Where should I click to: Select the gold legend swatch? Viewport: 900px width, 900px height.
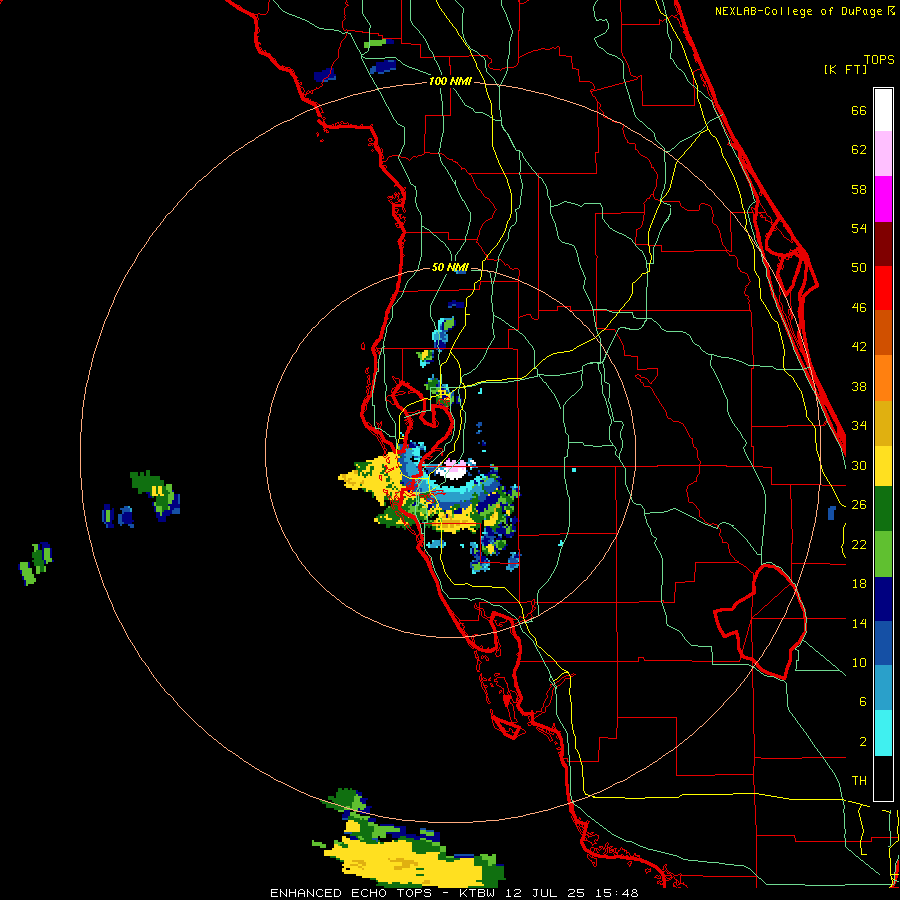(x=883, y=423)
